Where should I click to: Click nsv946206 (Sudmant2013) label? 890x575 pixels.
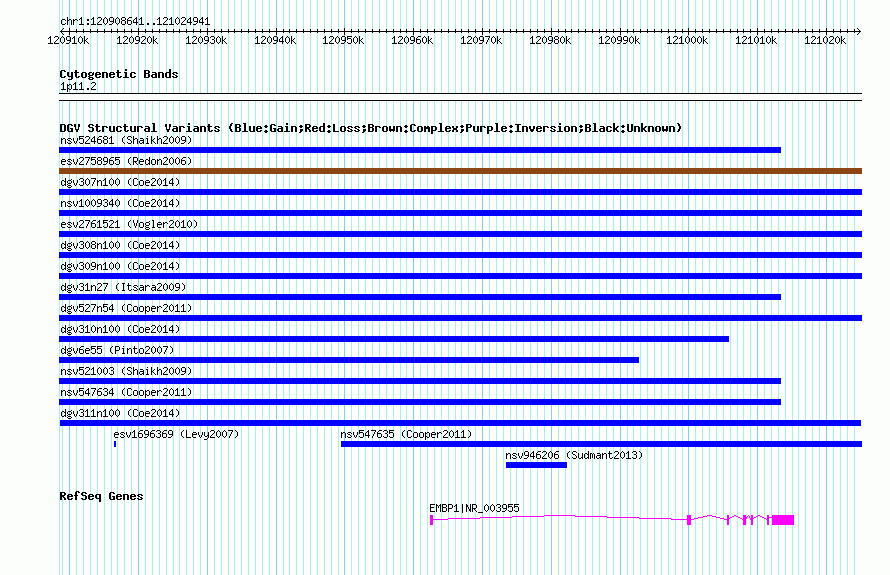pyautogui.click(x=574, y=455)
